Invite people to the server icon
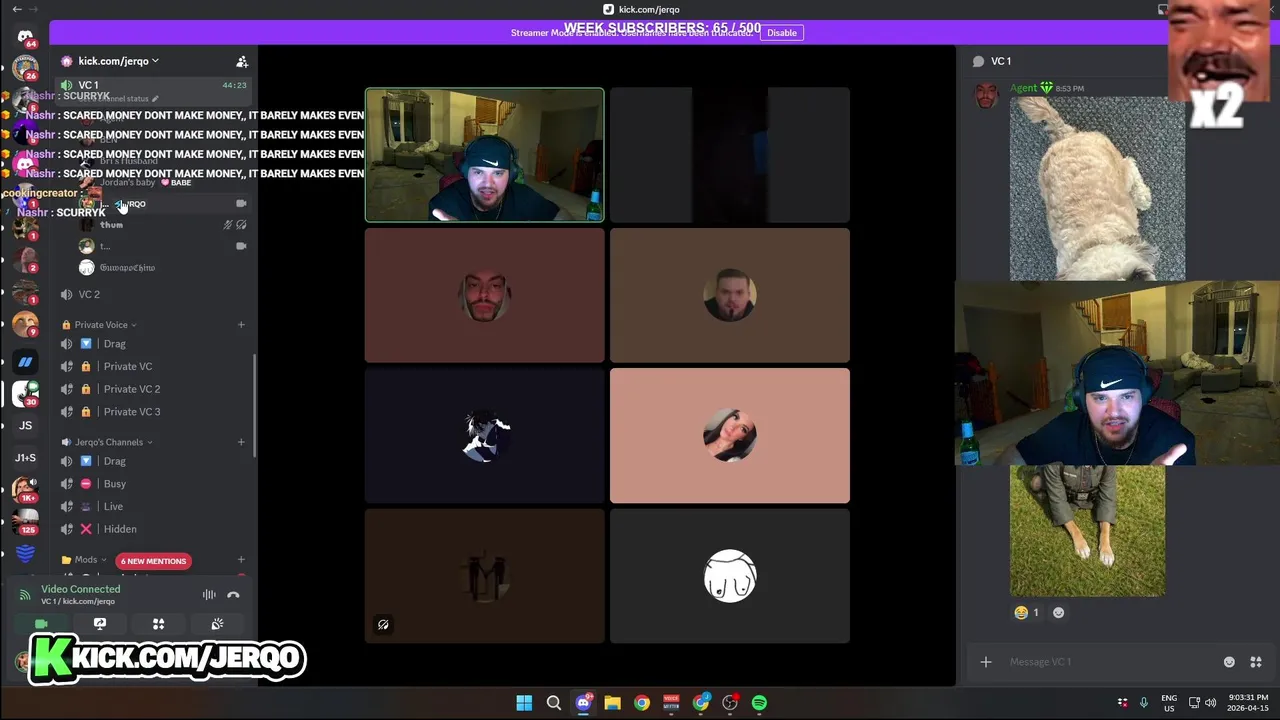The width and height of the screenshot is (1280, 720). [x=241, y=62]
